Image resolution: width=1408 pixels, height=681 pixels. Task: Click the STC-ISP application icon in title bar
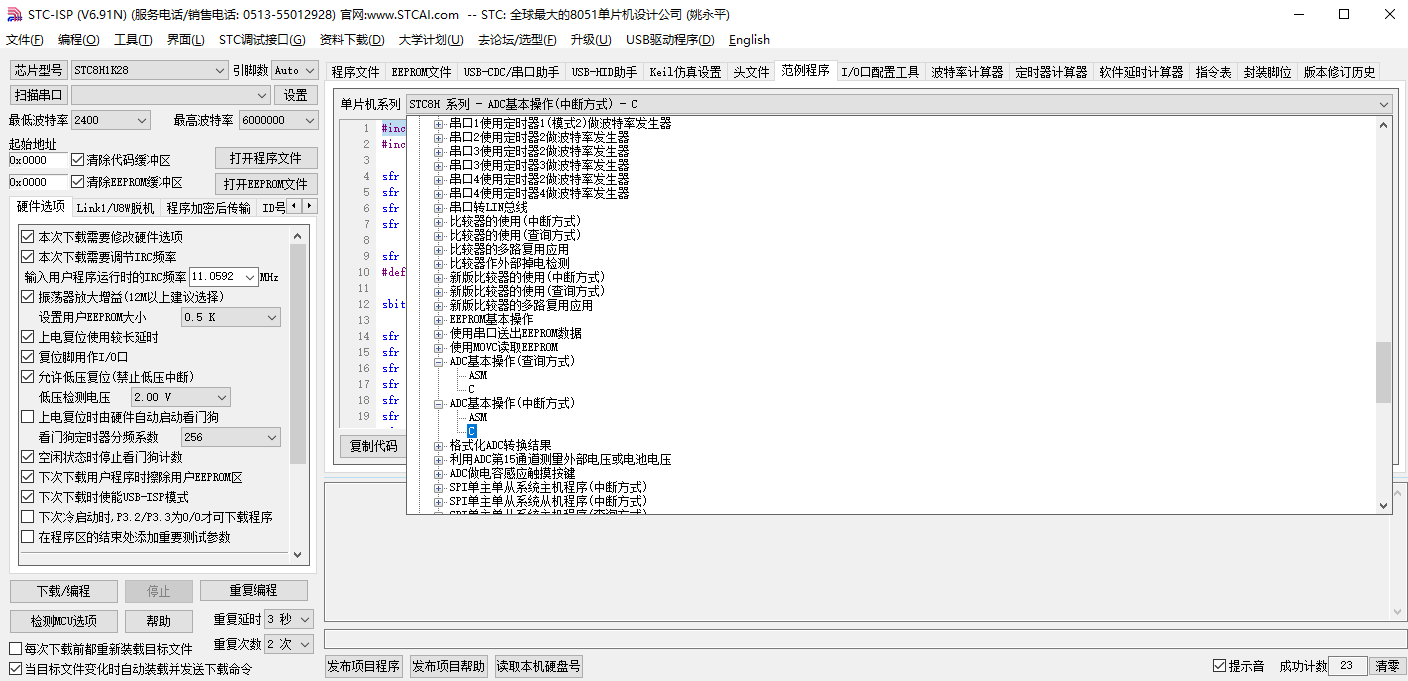click(16, 14)
